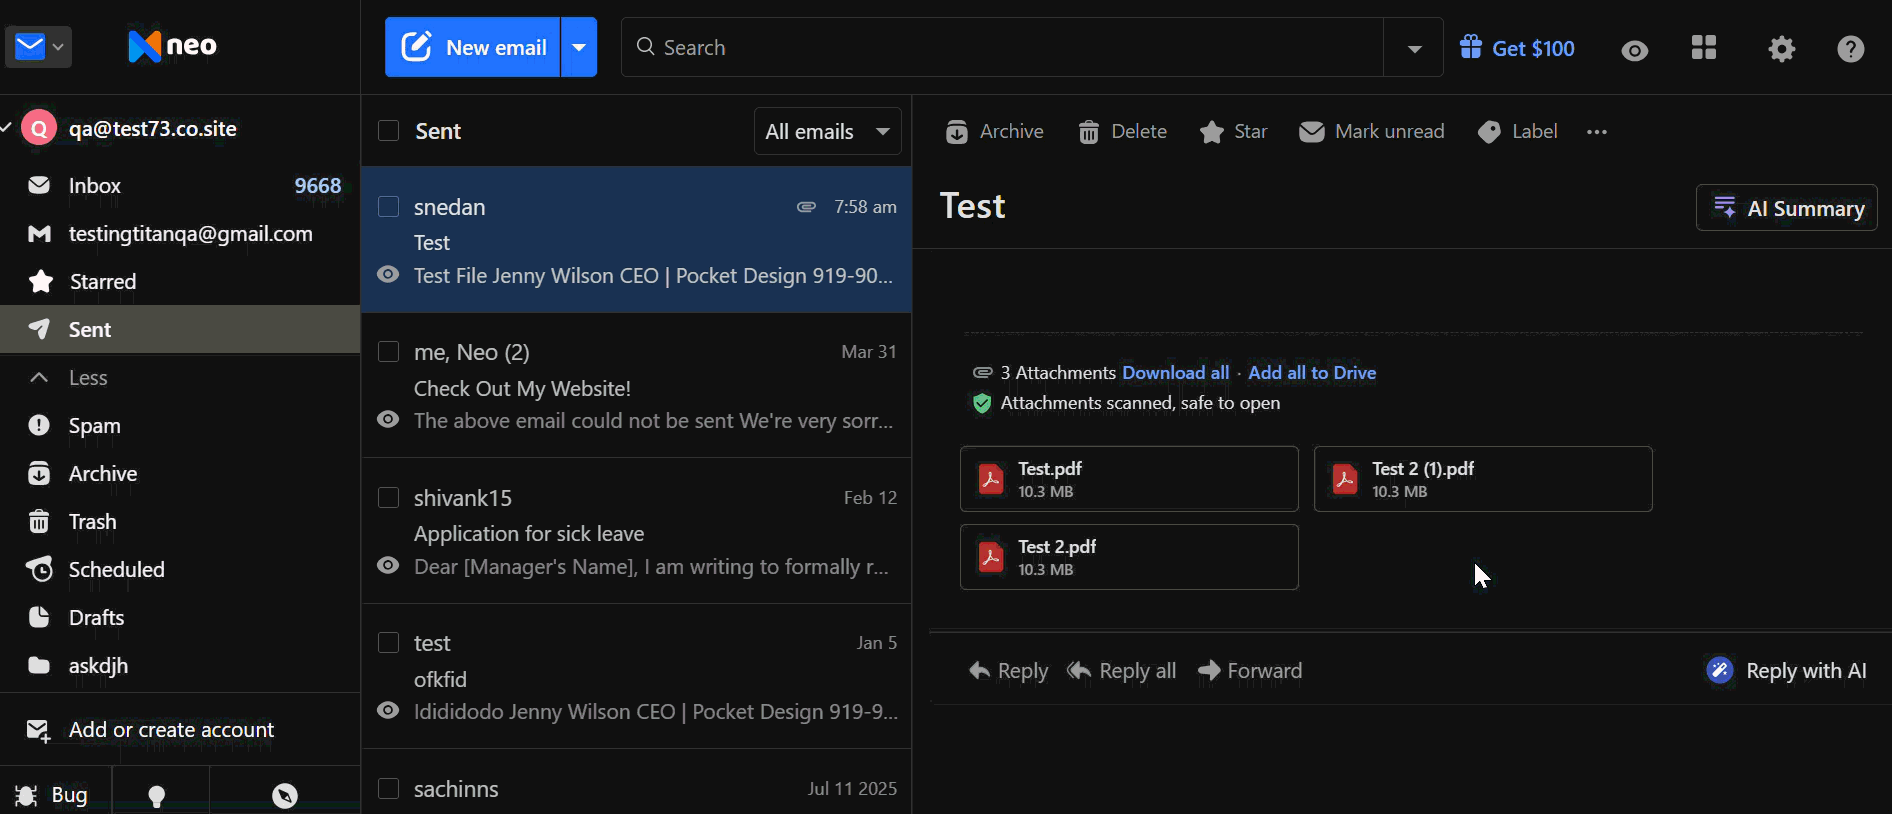Apply a Label to the email
This screenshot has height=814, width=1892.
coord(1517,132)
